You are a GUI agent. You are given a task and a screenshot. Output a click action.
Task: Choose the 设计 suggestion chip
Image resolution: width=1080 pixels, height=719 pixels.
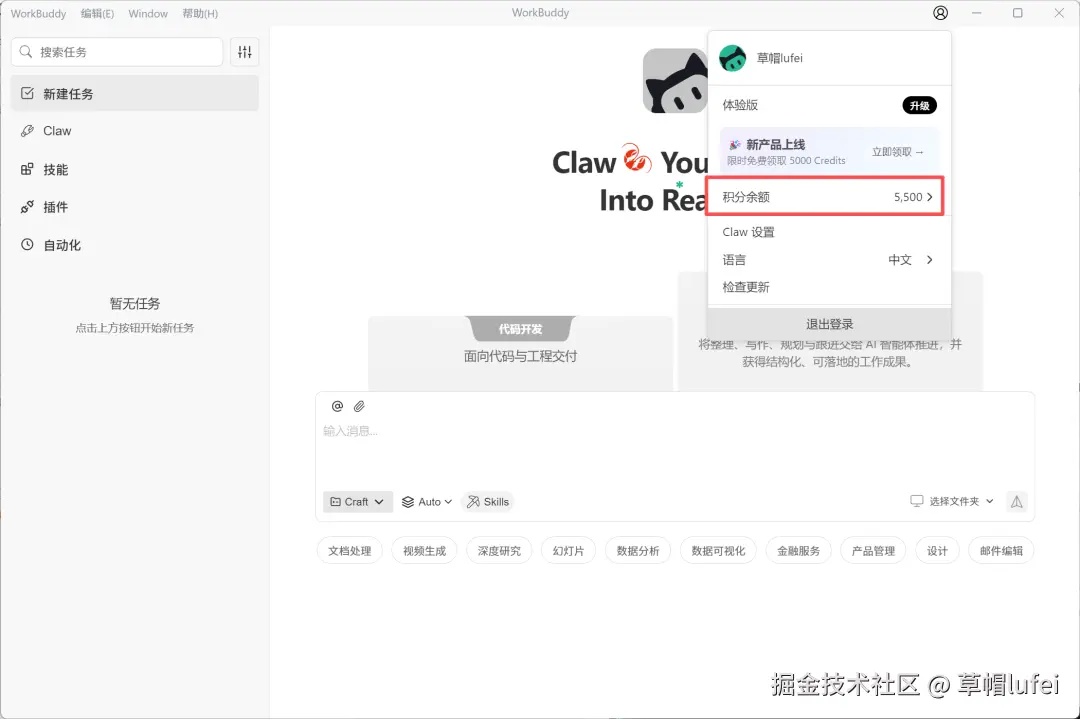click(937, 551)
